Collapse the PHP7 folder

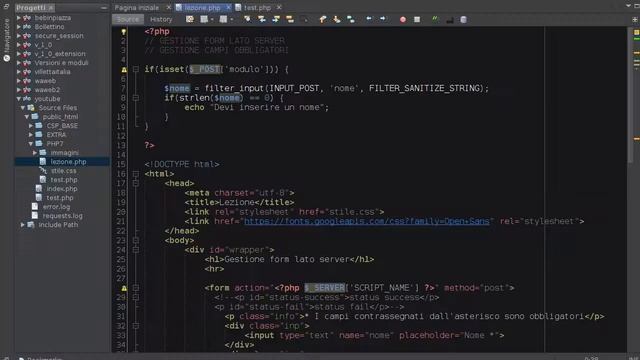coord(31,144)
